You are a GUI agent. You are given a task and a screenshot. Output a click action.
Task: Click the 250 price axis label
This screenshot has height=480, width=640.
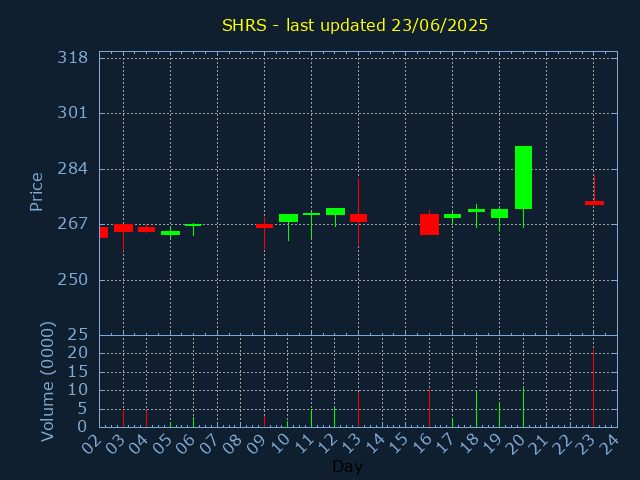[73, 280]
